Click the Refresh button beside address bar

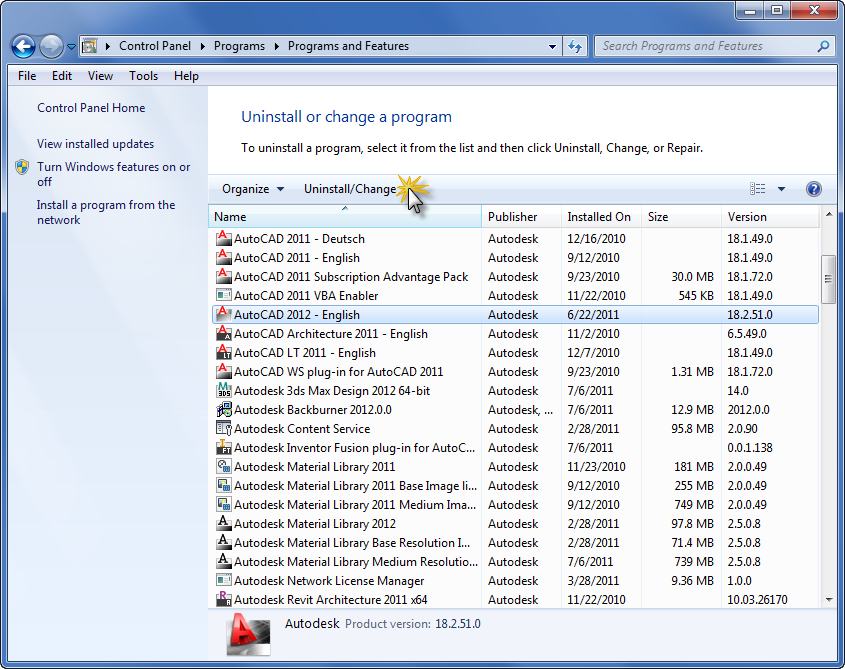(575, 46)
